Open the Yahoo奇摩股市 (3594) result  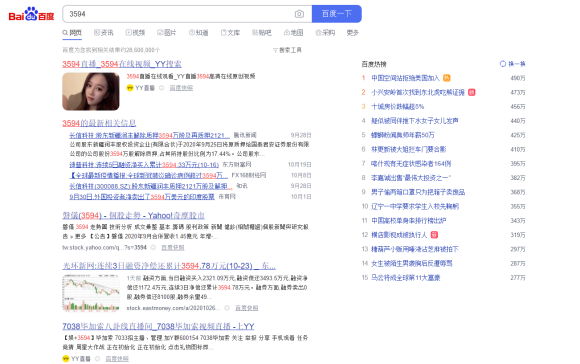(x=134, y=215)
